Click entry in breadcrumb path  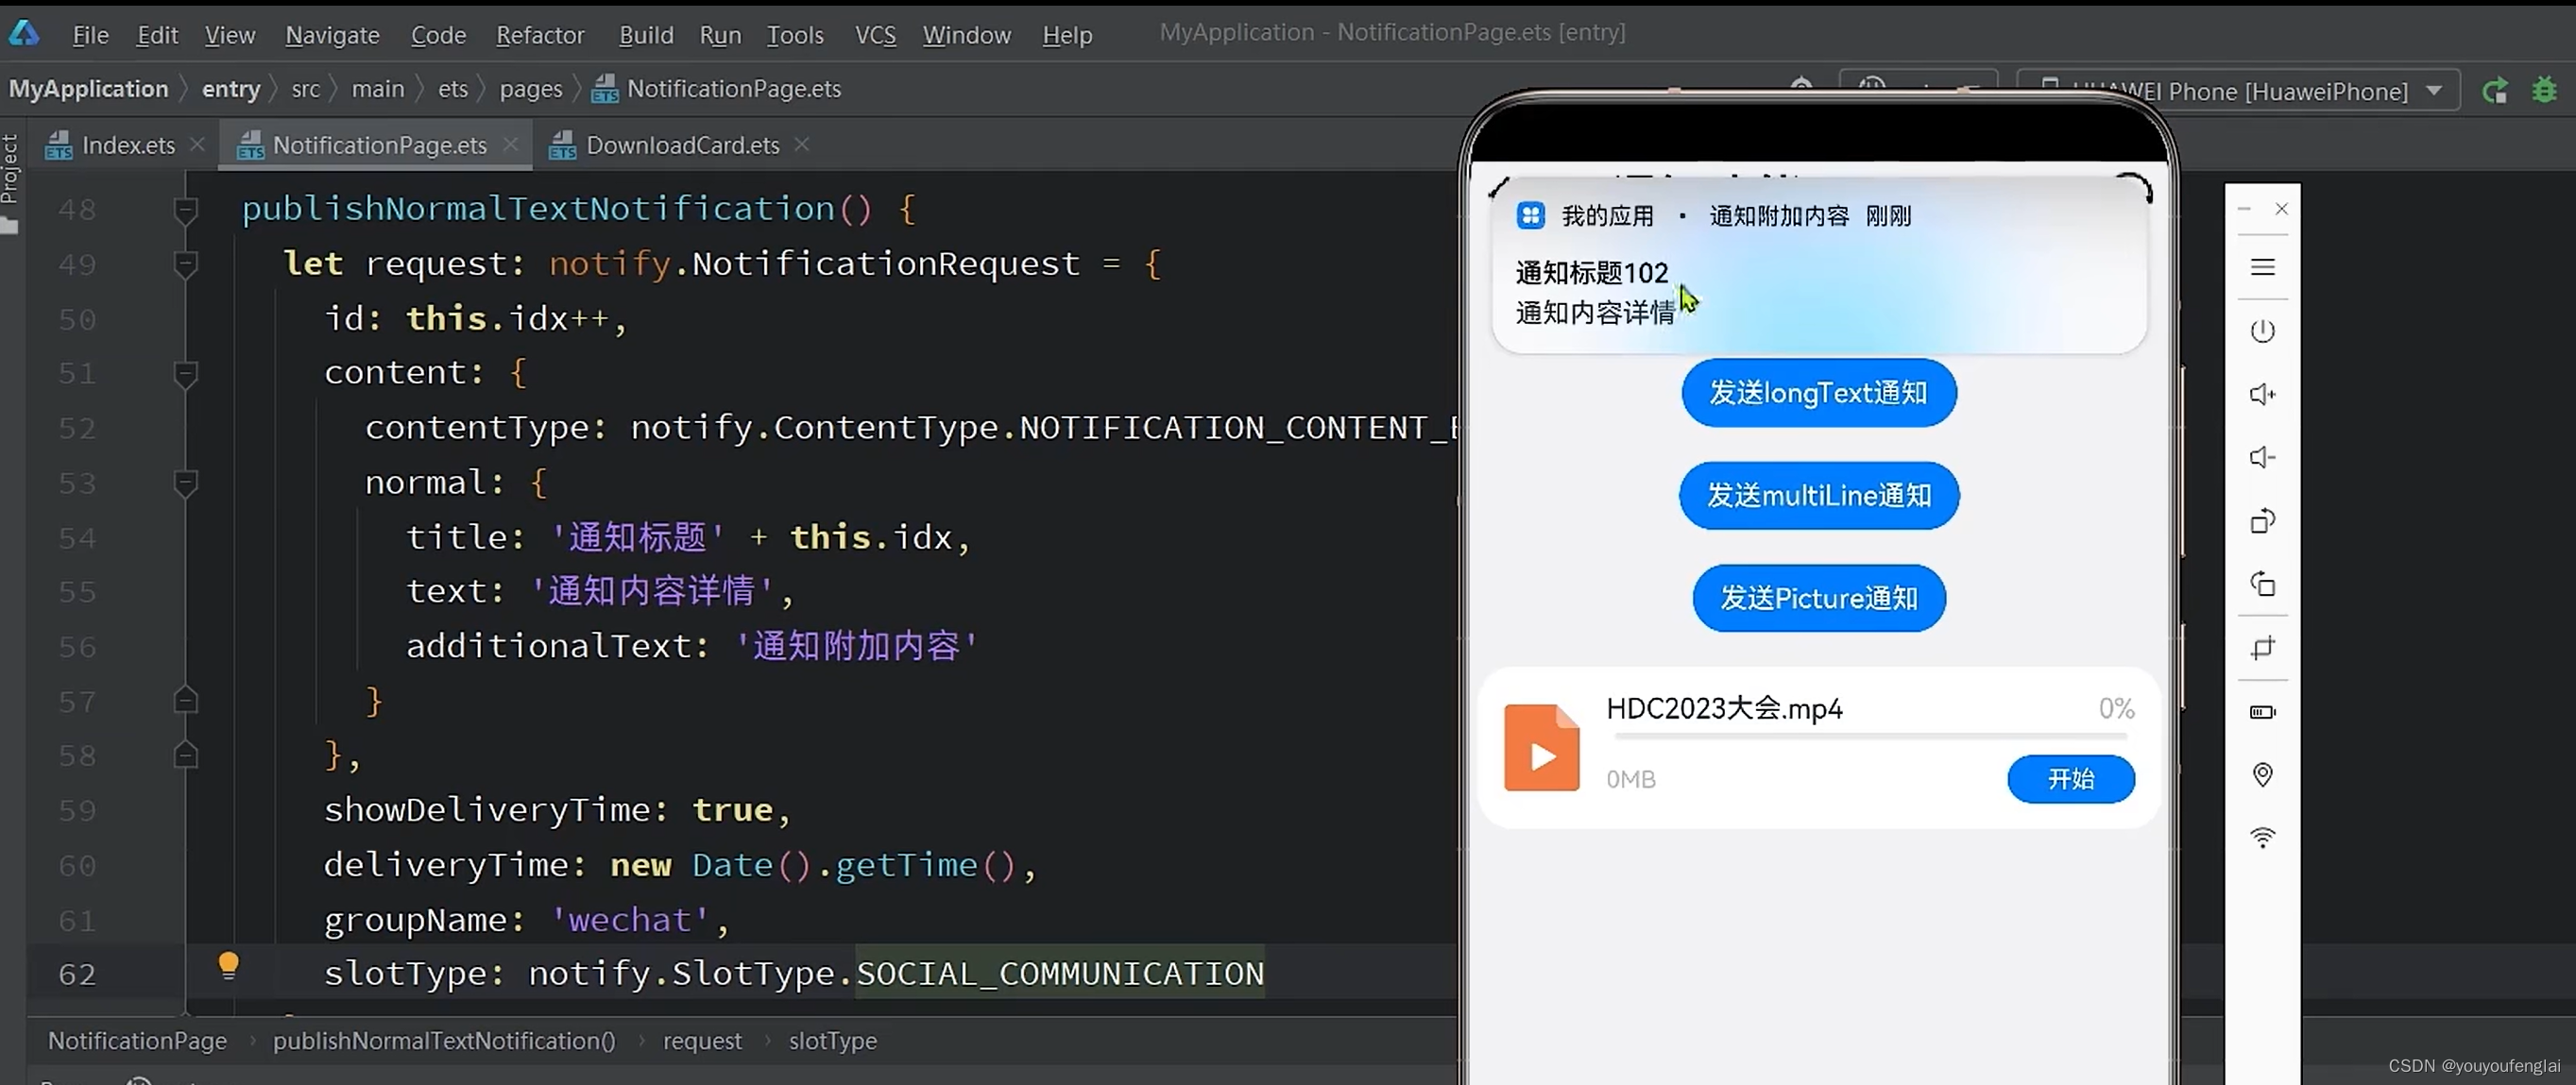coord(231,89)
